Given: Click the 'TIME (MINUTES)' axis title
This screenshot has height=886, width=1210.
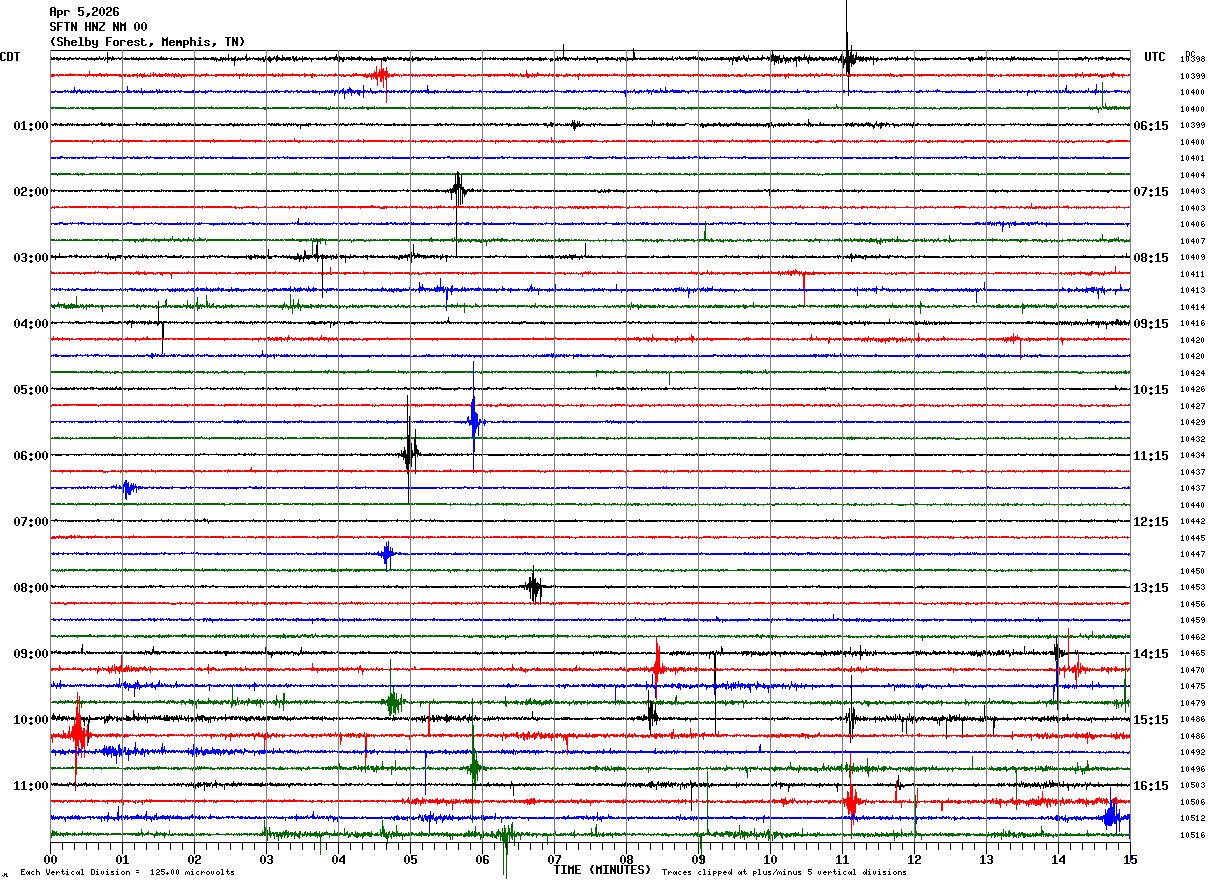Looking at the screenshot, I should click(602, 870).
